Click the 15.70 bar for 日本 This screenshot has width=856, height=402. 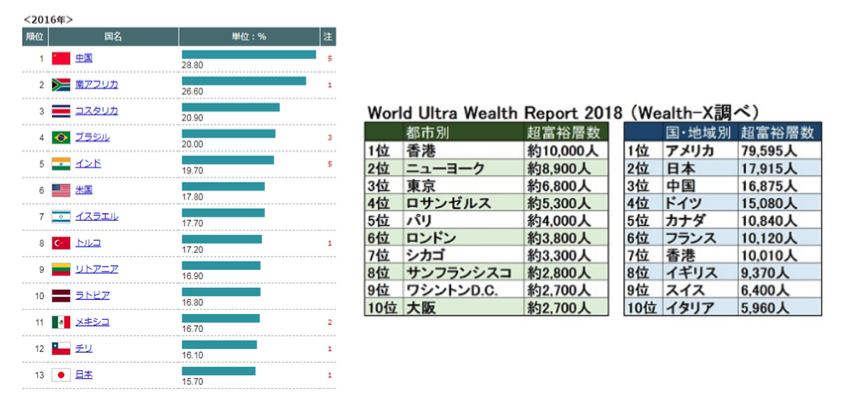click(x=218, y=371)
